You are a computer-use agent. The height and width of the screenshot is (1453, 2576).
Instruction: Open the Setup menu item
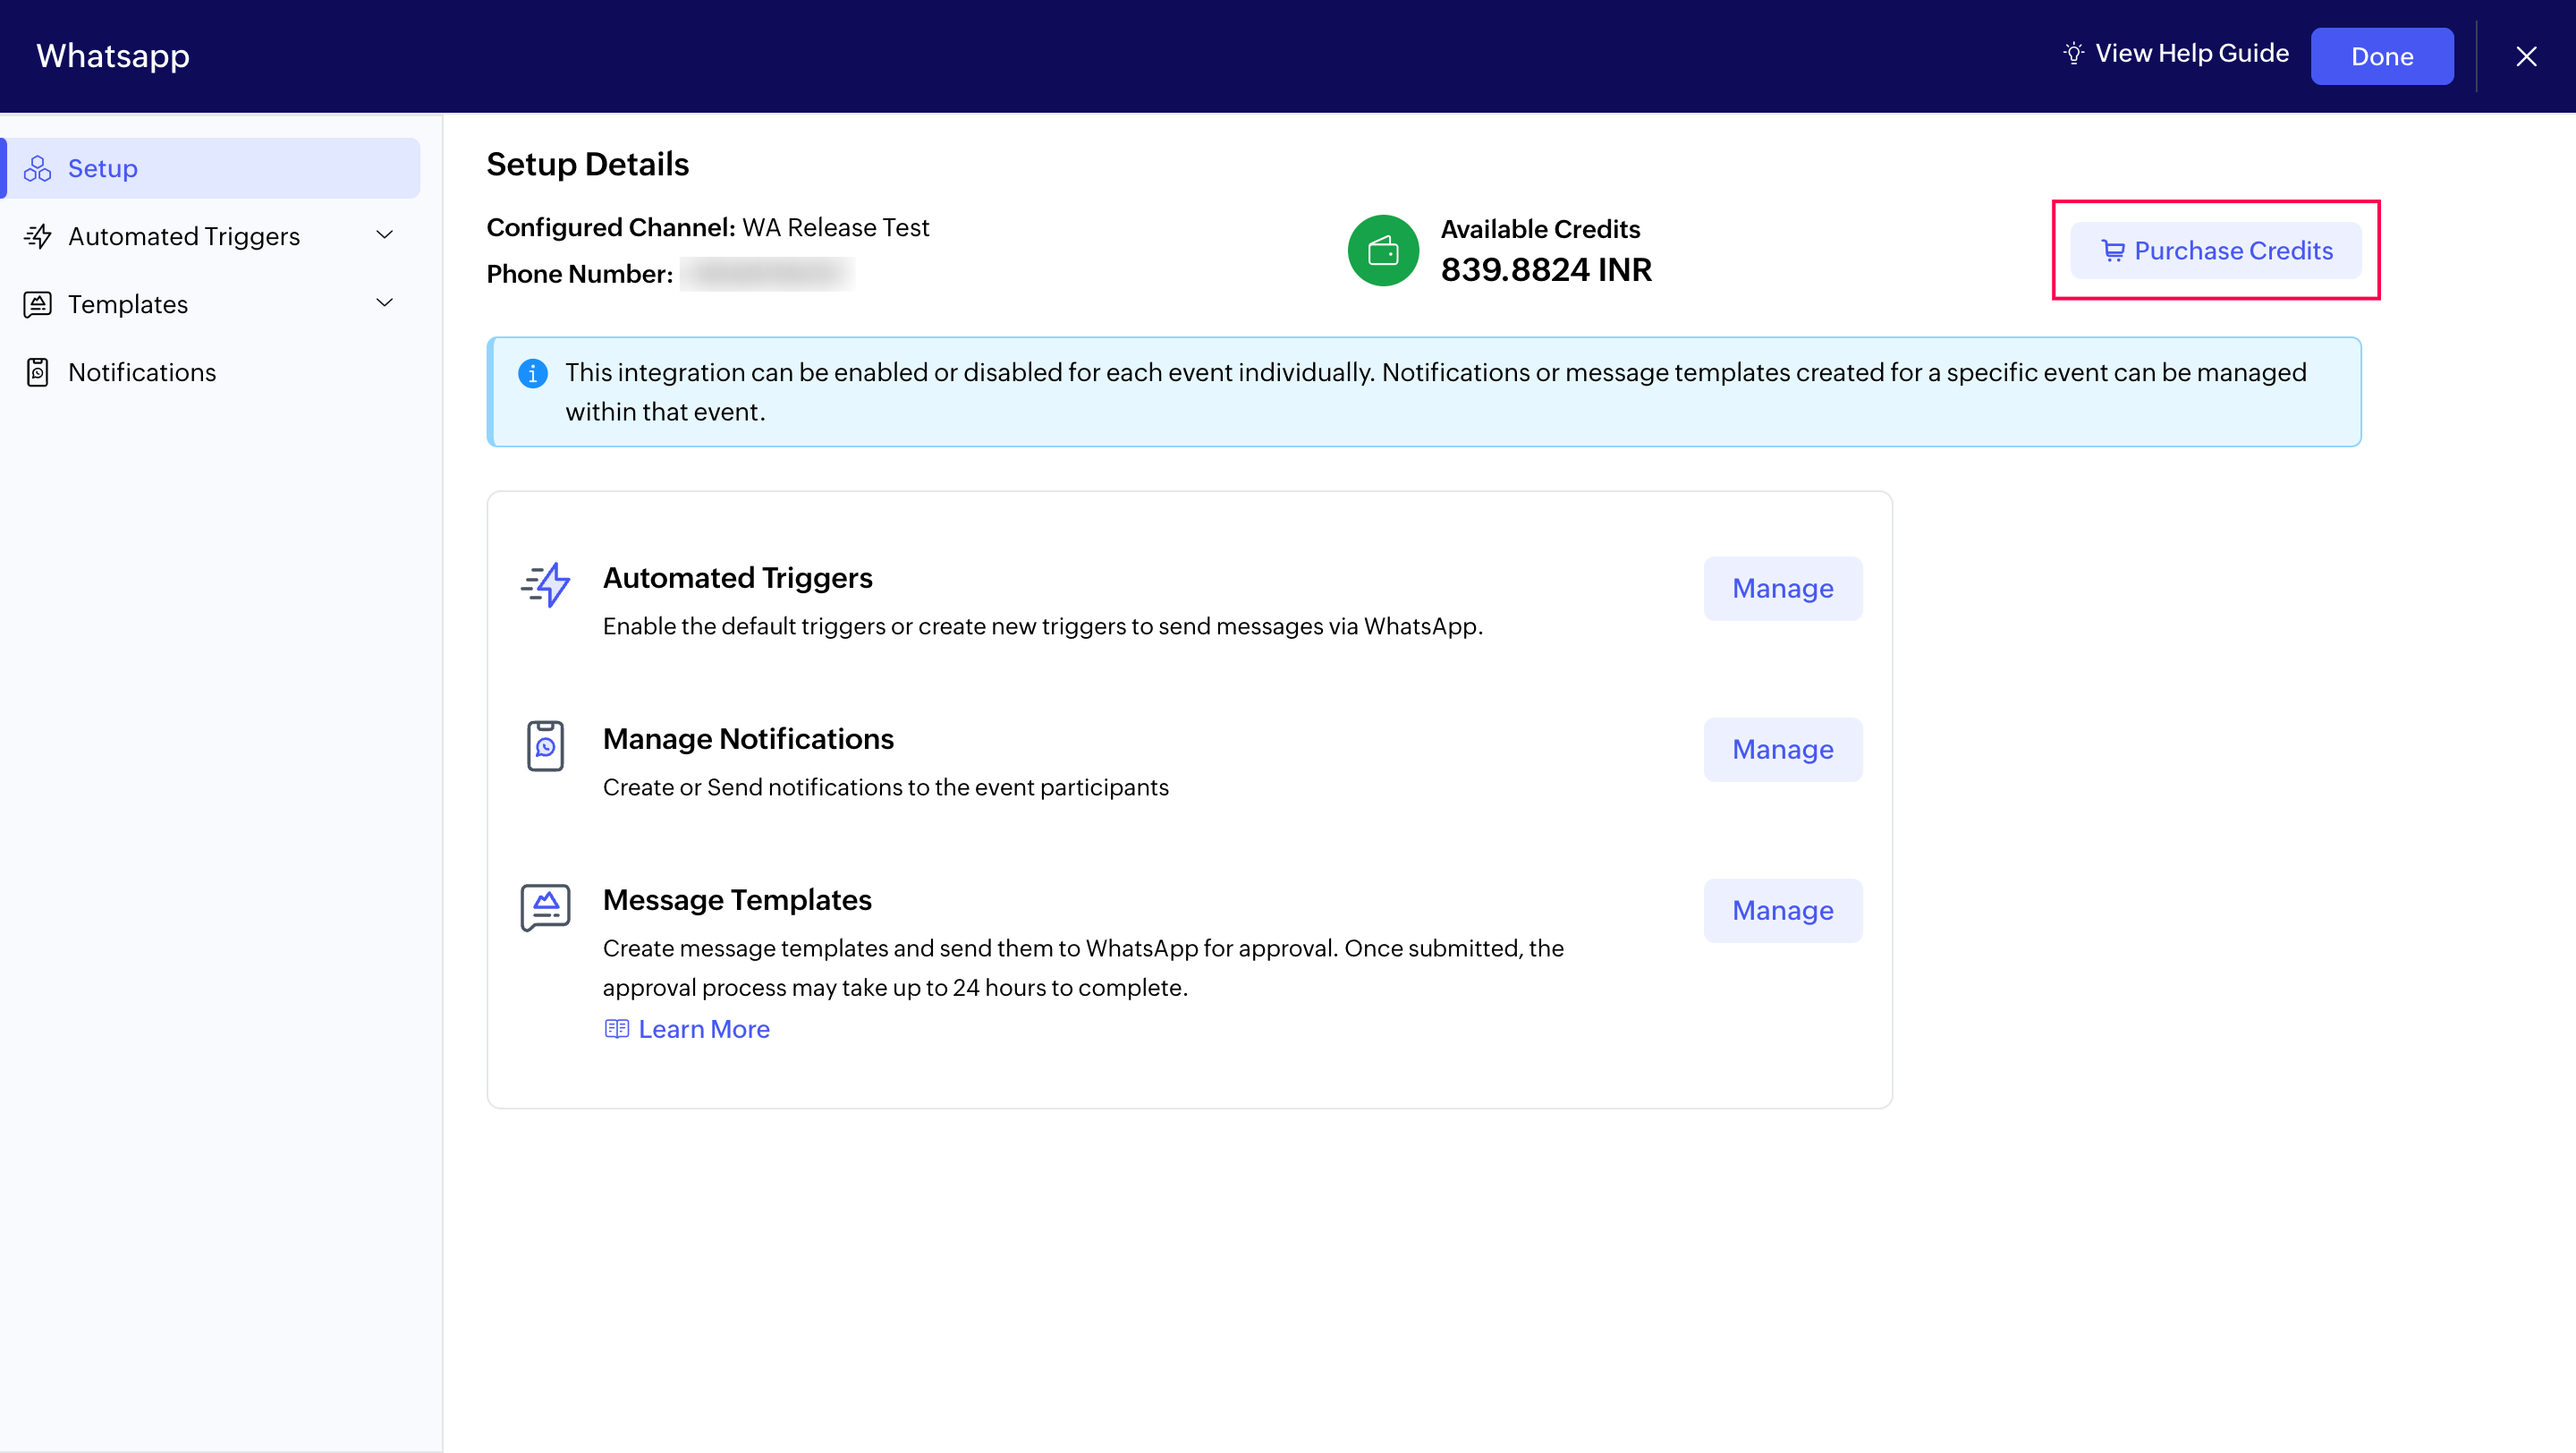coord(103,168)
